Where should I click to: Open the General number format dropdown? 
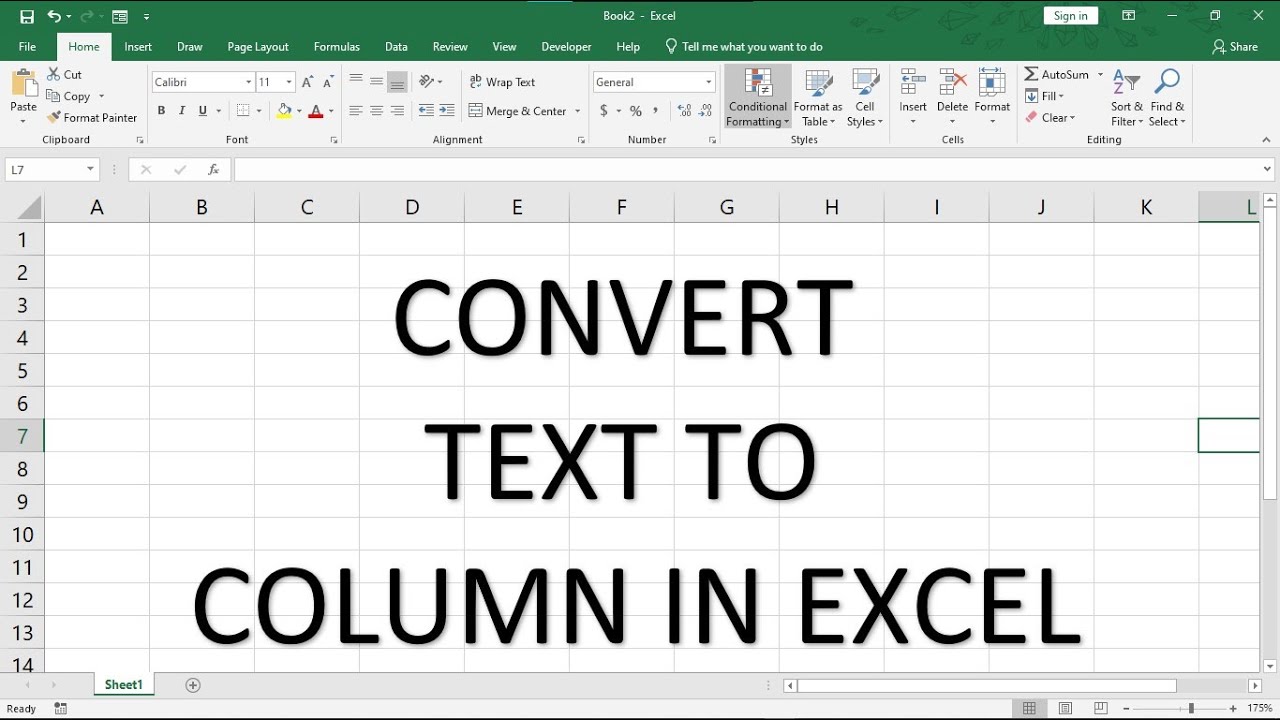pos(708,82)
